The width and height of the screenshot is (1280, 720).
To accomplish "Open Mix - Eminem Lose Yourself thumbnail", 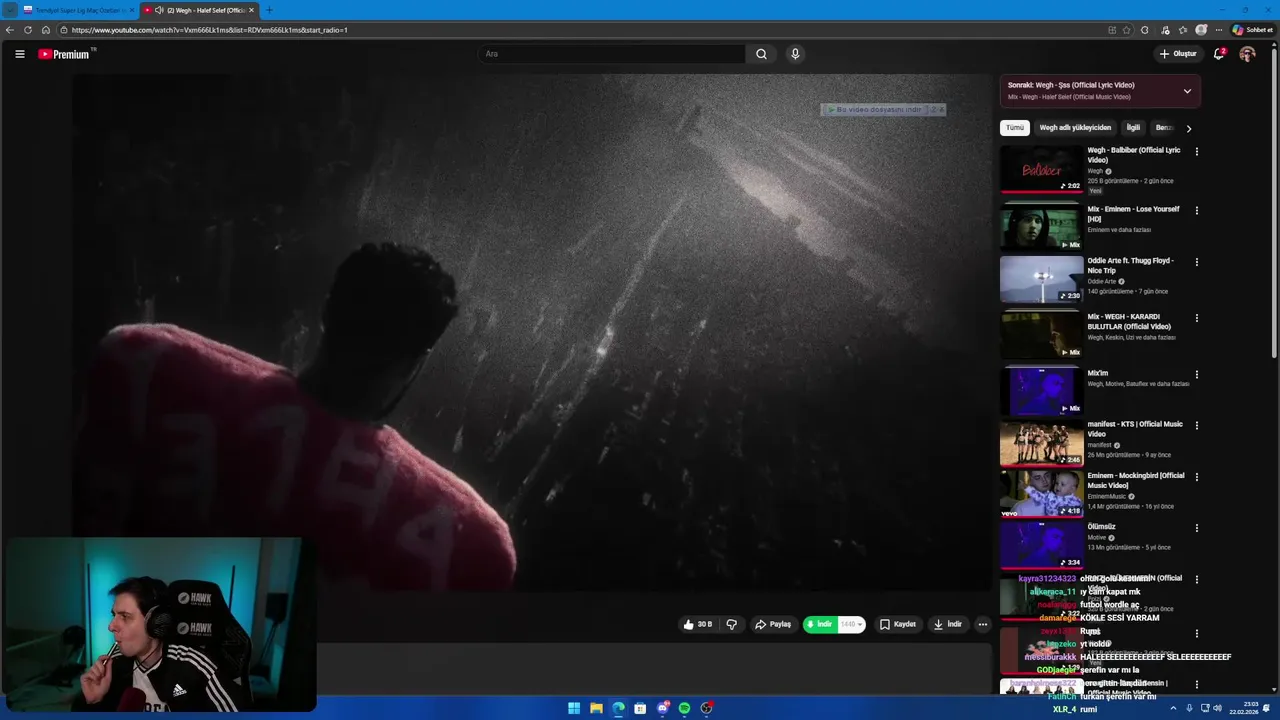I will [x=1041, y=226].
